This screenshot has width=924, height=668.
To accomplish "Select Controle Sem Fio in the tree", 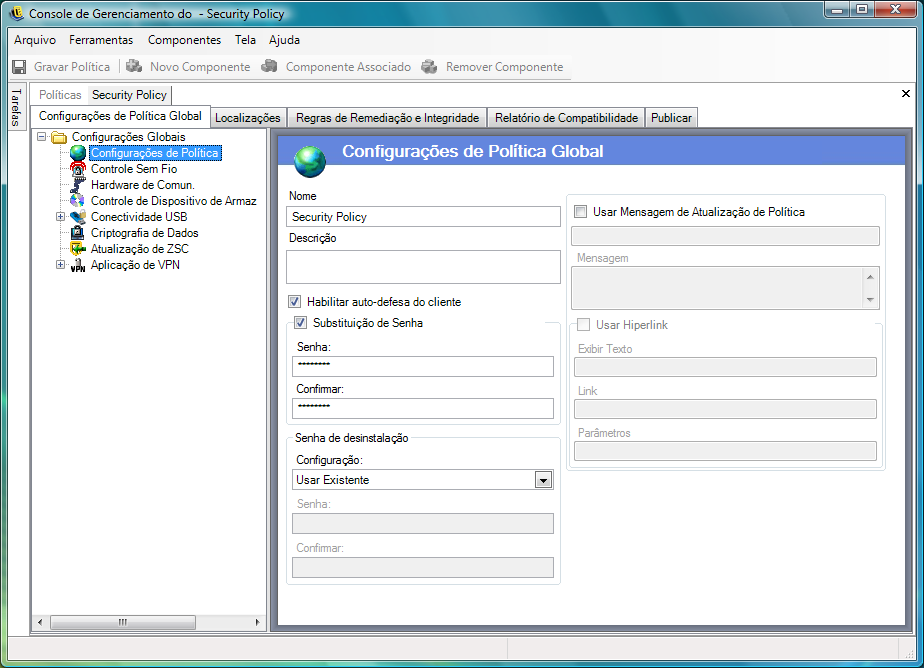I will [134, 169].
